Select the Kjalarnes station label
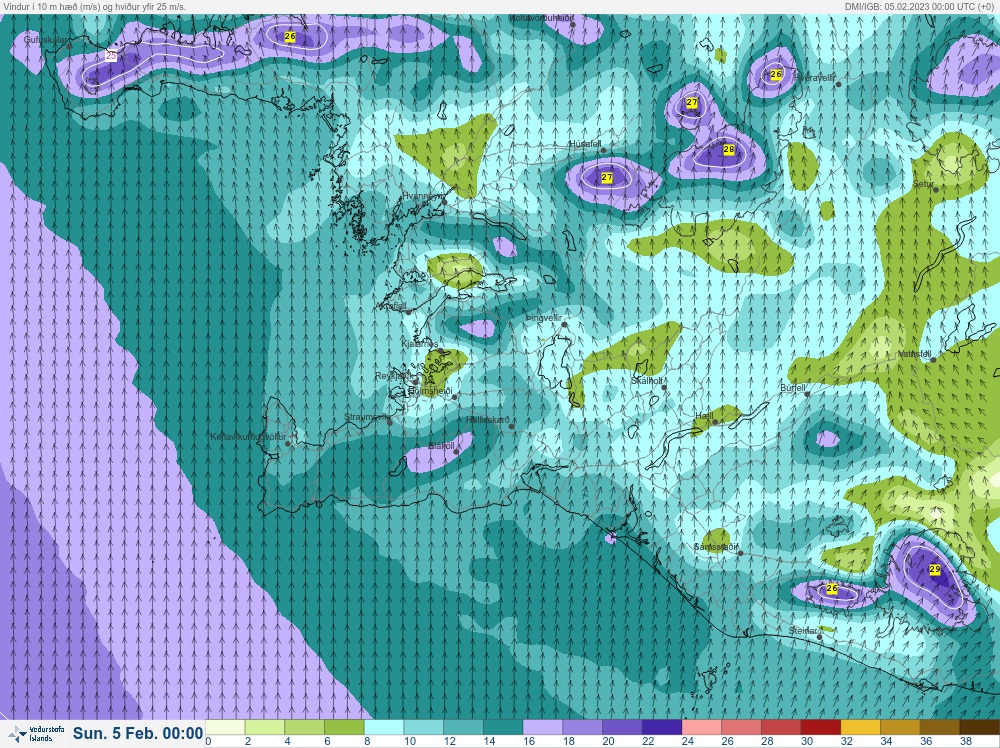1000x748 pixels. [x=420, y=344]
